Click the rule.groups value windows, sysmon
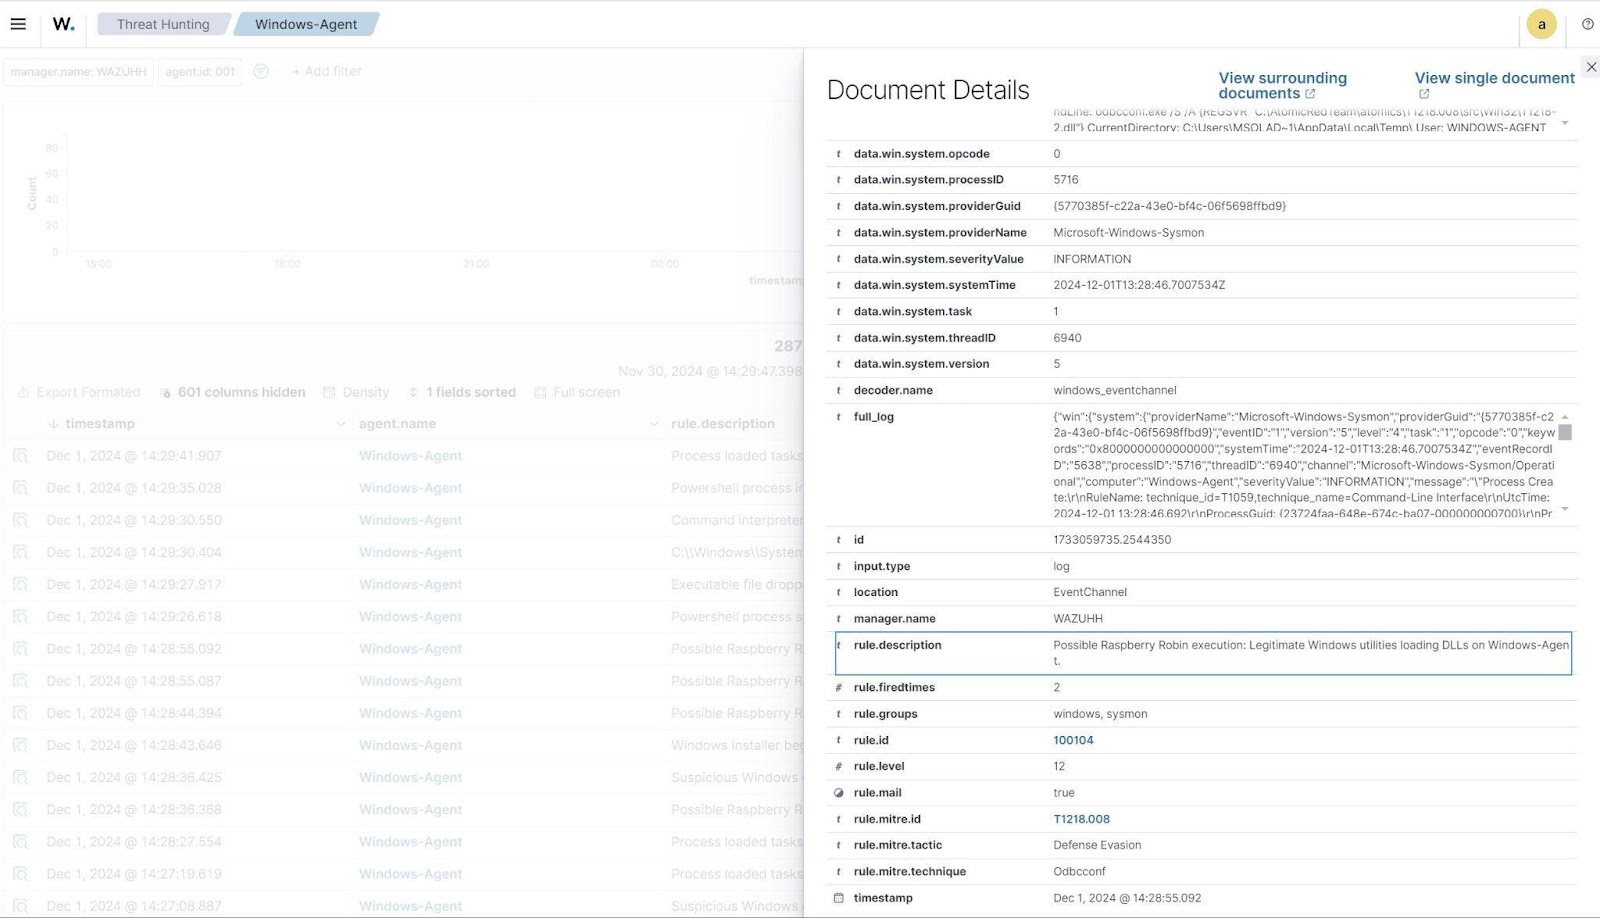 click(x=1100, y=714)
